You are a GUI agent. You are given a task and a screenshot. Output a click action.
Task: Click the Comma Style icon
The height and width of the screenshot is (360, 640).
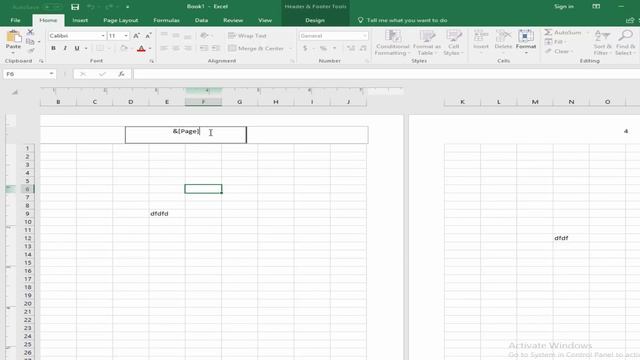coord(334,48)
